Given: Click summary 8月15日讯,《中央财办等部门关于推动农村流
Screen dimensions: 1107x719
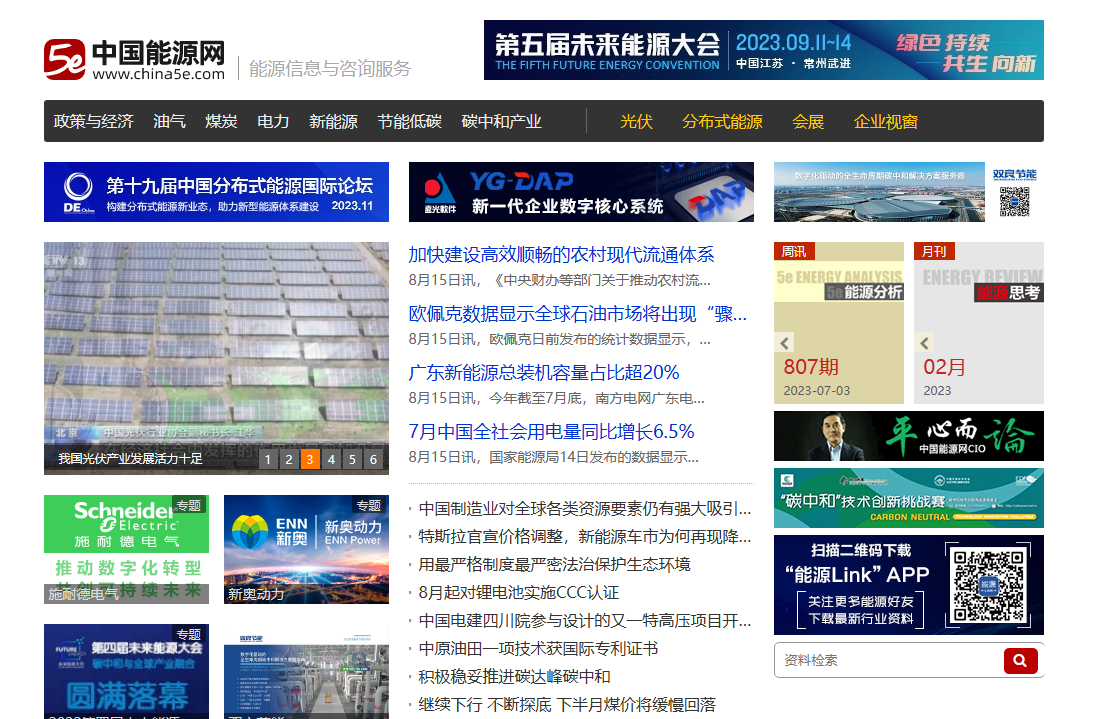Looking at the screenshot, I should (559, 281).
